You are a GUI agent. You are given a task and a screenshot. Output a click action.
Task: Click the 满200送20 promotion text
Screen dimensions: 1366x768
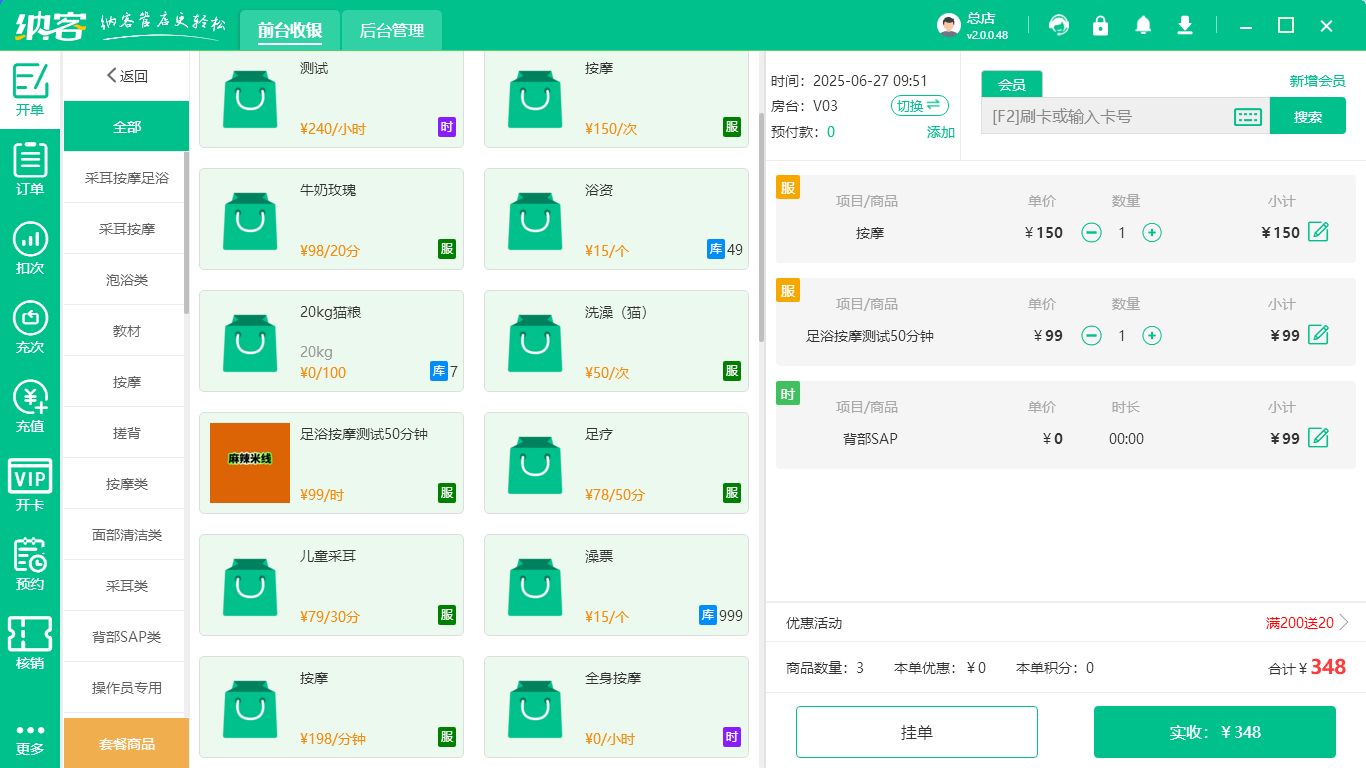pyautogui.click(x=1299, y=623)
